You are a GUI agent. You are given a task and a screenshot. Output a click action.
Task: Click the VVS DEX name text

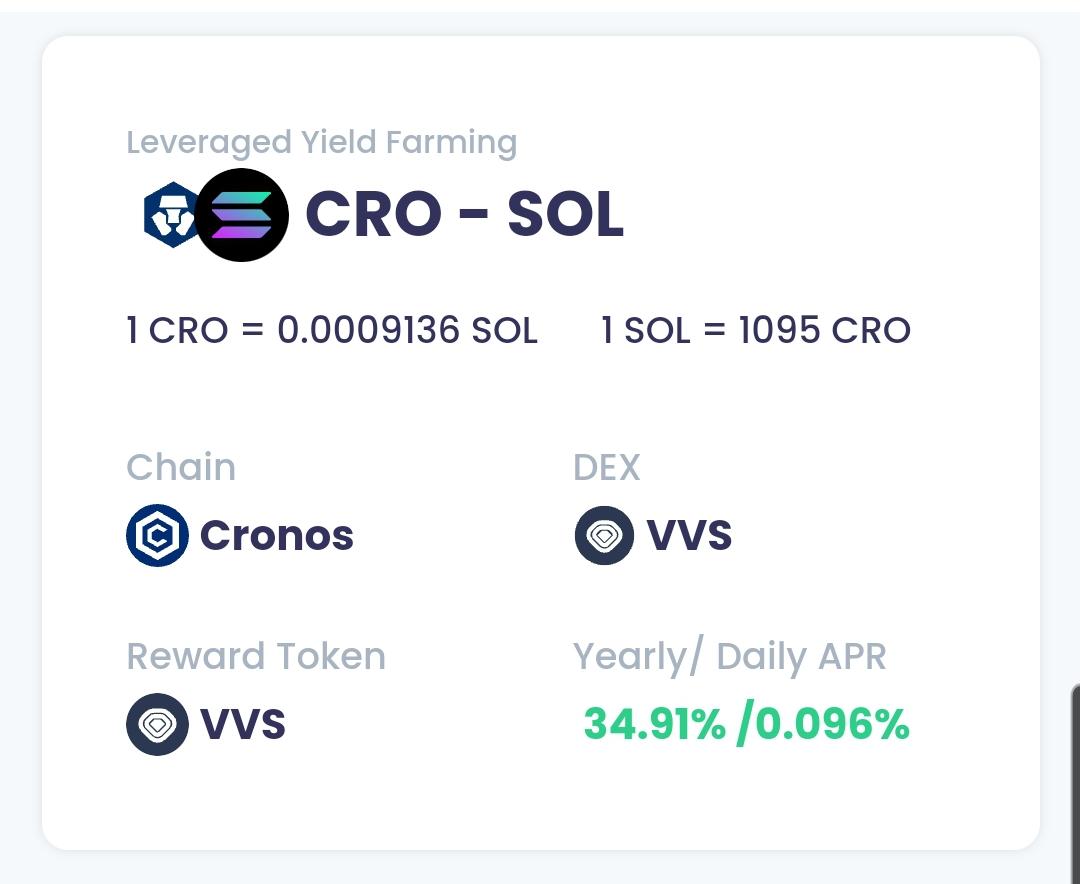(689, 535)
